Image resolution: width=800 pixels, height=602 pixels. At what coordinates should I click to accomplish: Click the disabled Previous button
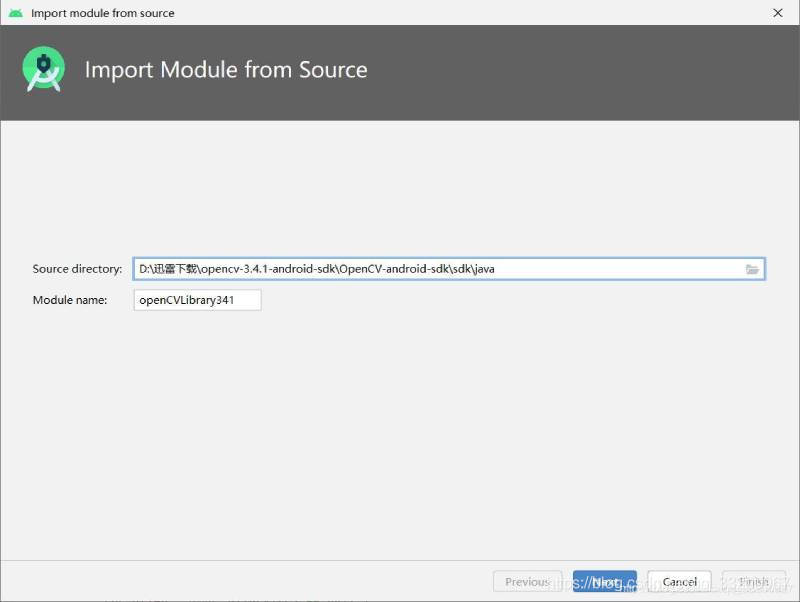[x=526, y=582]
